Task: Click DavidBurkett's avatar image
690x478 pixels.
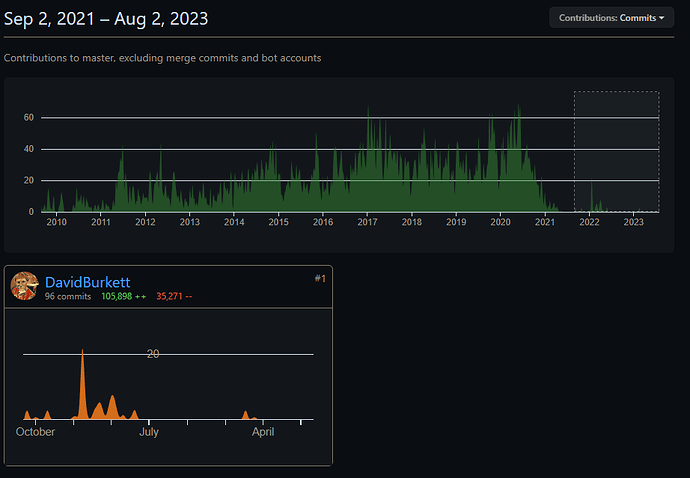Action: coord(25,286)
